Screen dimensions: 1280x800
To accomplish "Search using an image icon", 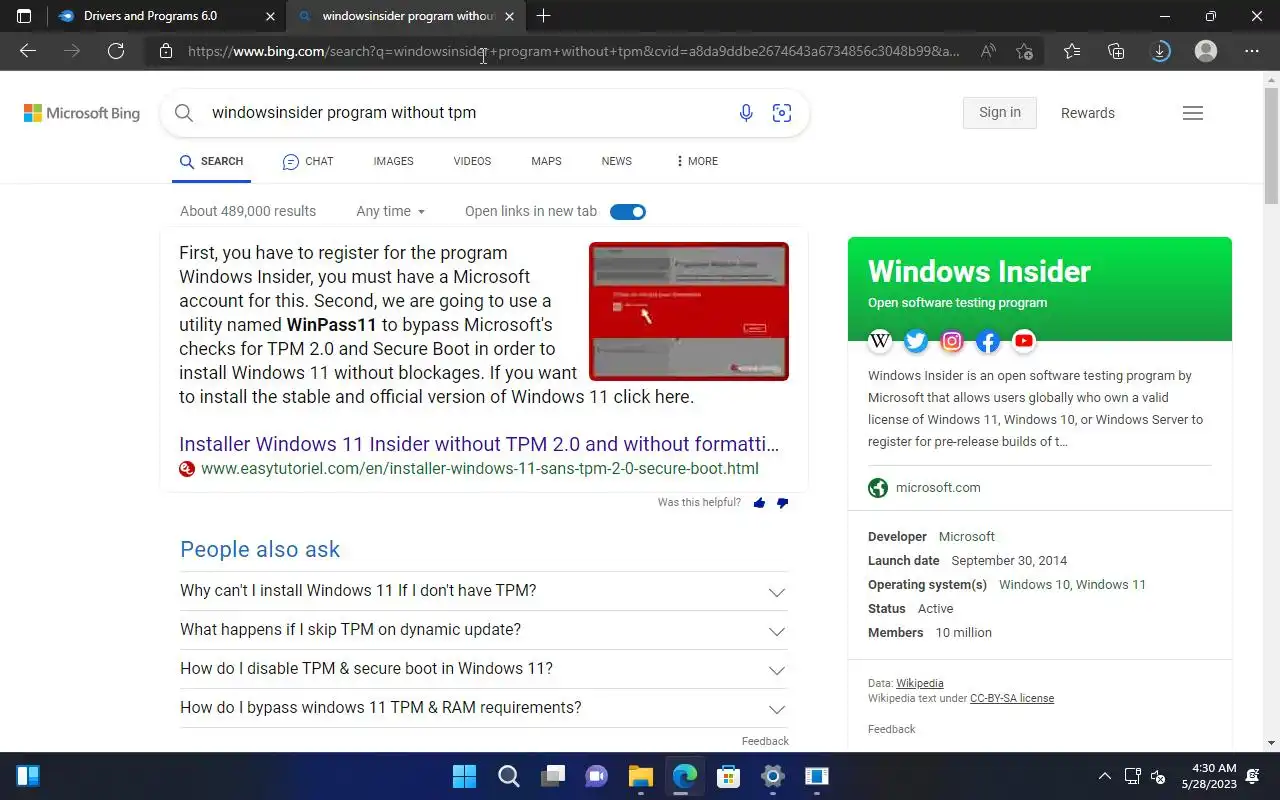I will (782, 113).
